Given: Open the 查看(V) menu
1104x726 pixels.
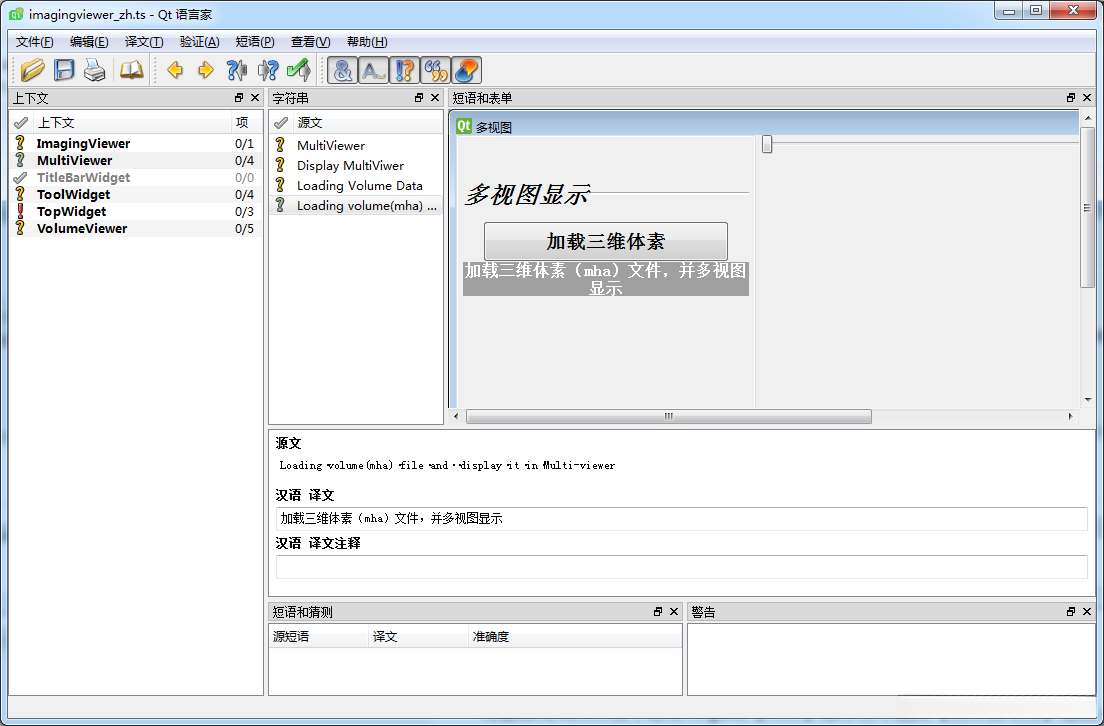Looking at the screenshot, I should point(310,42).
